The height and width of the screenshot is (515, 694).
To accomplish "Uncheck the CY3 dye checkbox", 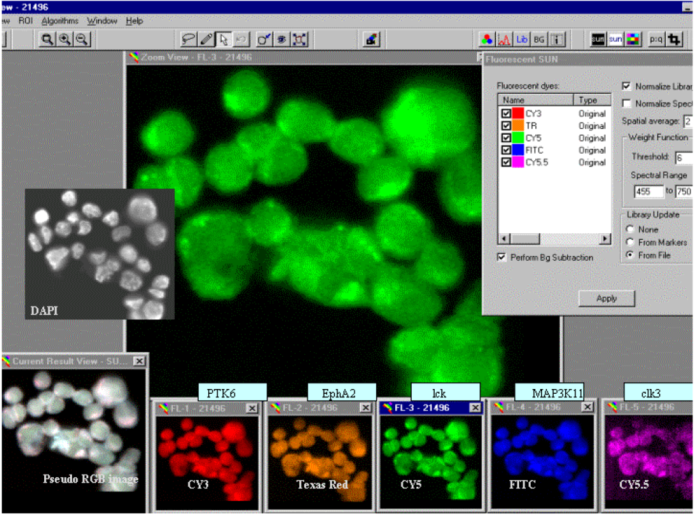I will pyautogui.click(x=506, y=113).
